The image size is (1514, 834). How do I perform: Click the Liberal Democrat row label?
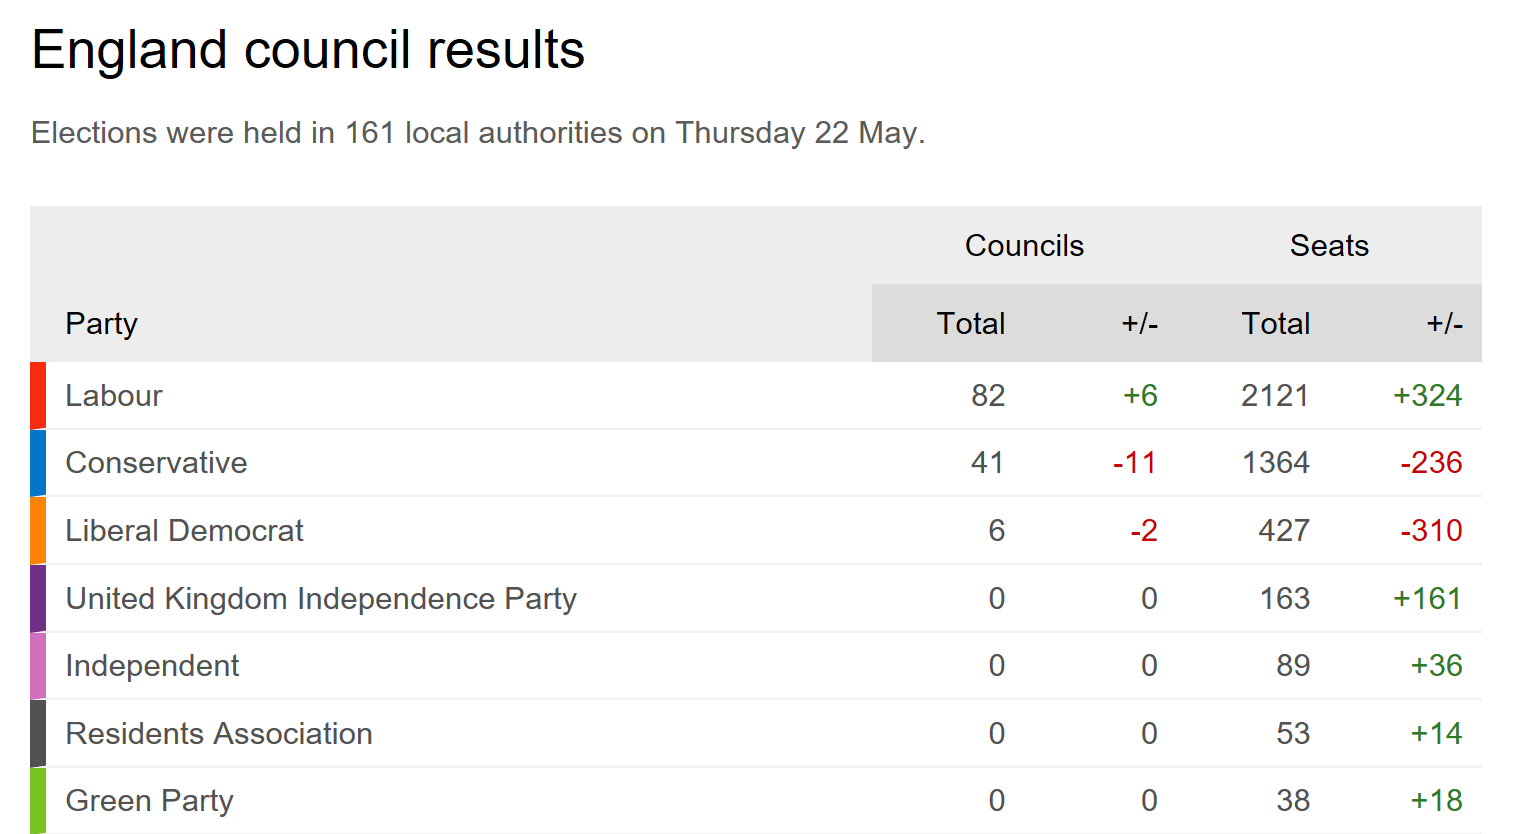coord(184,531)
